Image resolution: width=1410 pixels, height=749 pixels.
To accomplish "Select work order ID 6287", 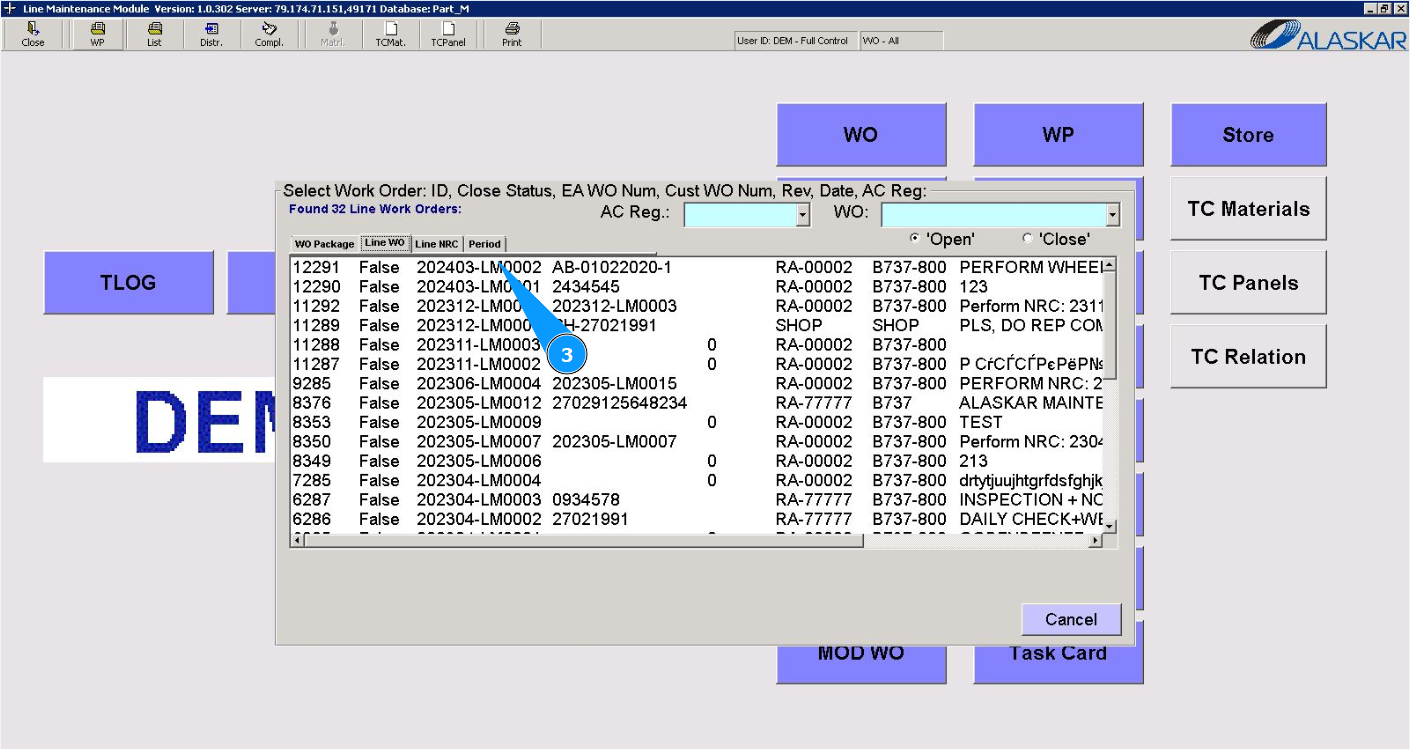I will [x=312, y=500].
